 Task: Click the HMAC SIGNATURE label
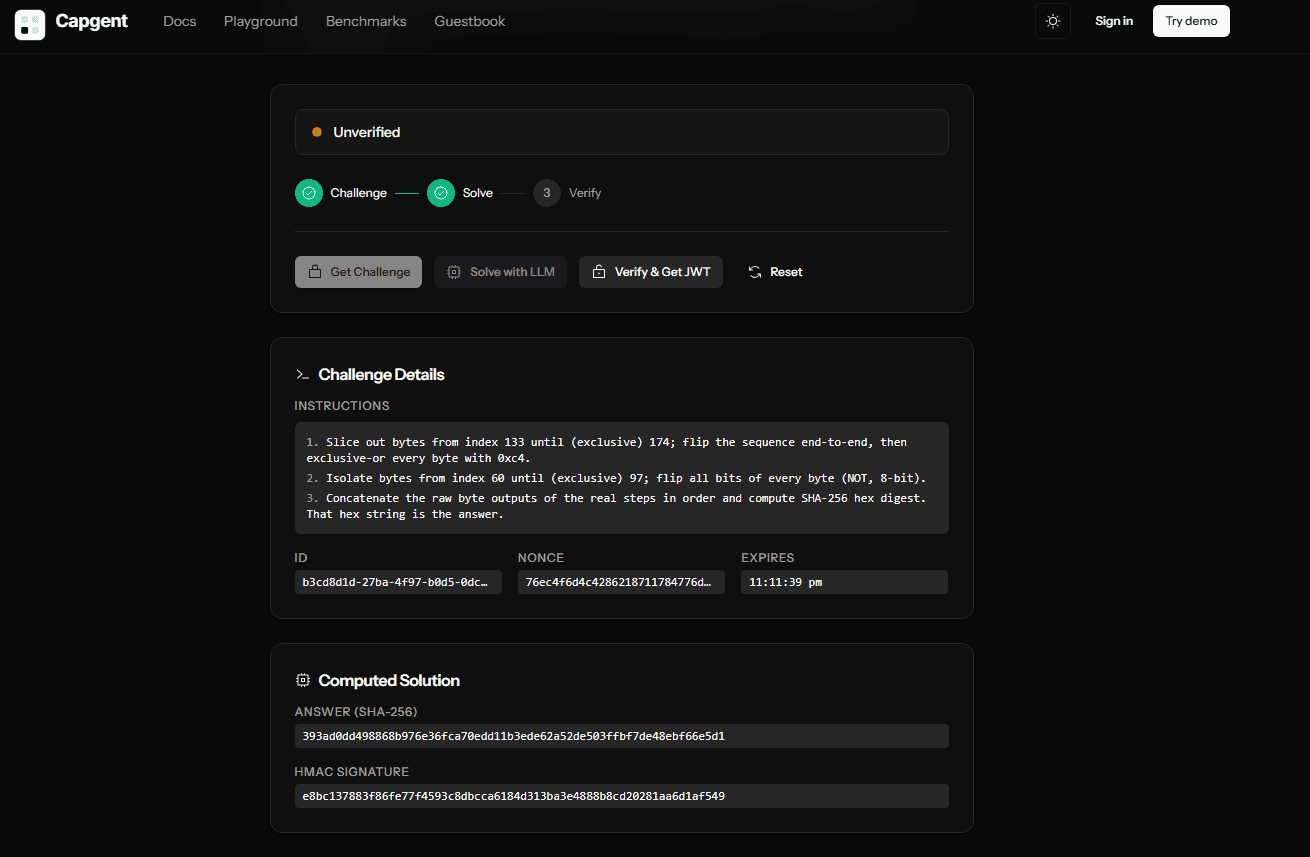click(x=352, y=772)
